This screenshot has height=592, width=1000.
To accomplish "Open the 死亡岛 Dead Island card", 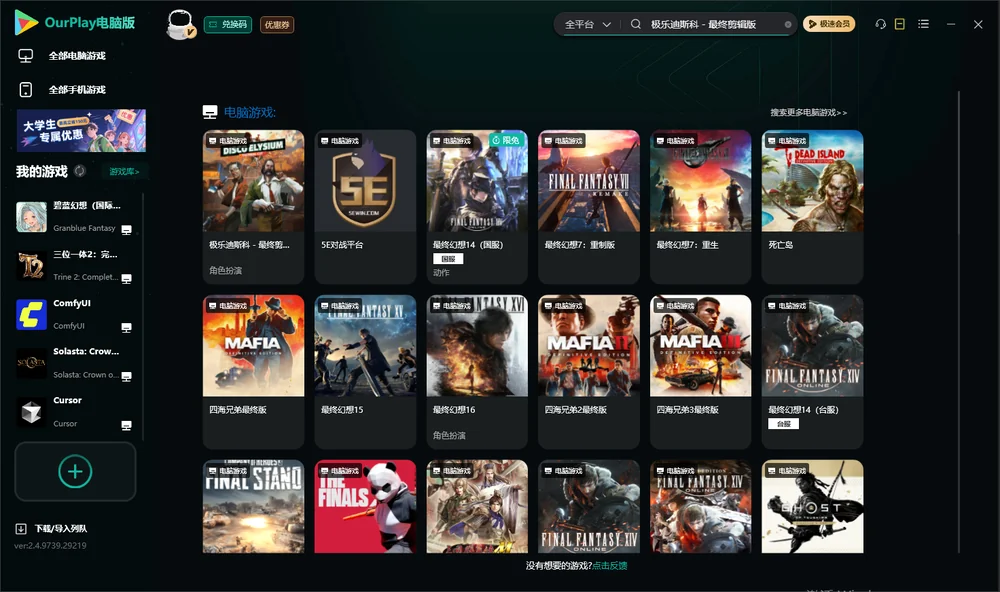I will coord(812,207).
